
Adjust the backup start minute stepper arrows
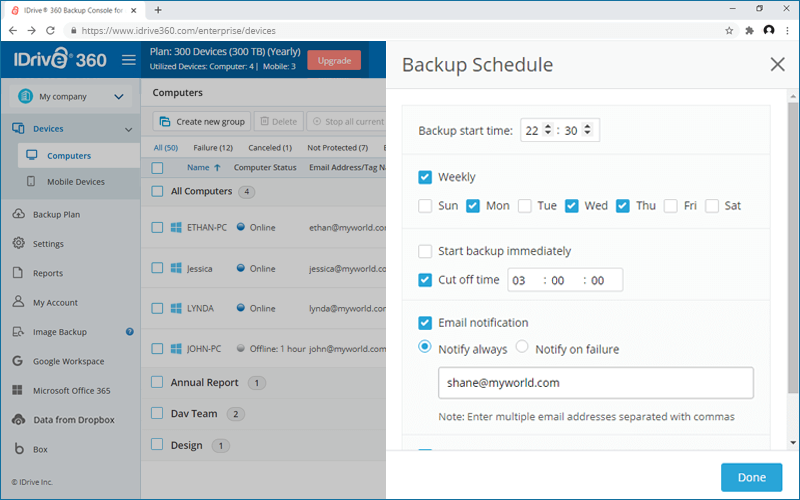(587, 130)
